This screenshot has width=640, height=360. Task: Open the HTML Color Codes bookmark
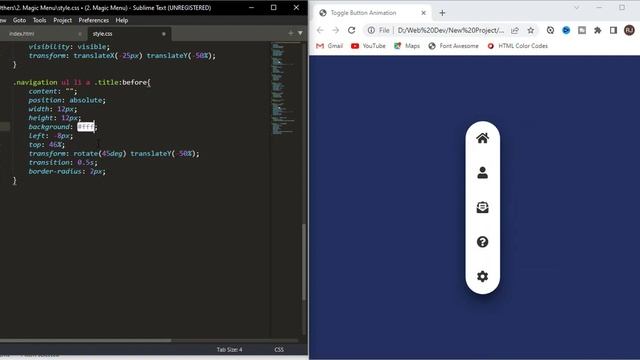[x=517, y=46]
